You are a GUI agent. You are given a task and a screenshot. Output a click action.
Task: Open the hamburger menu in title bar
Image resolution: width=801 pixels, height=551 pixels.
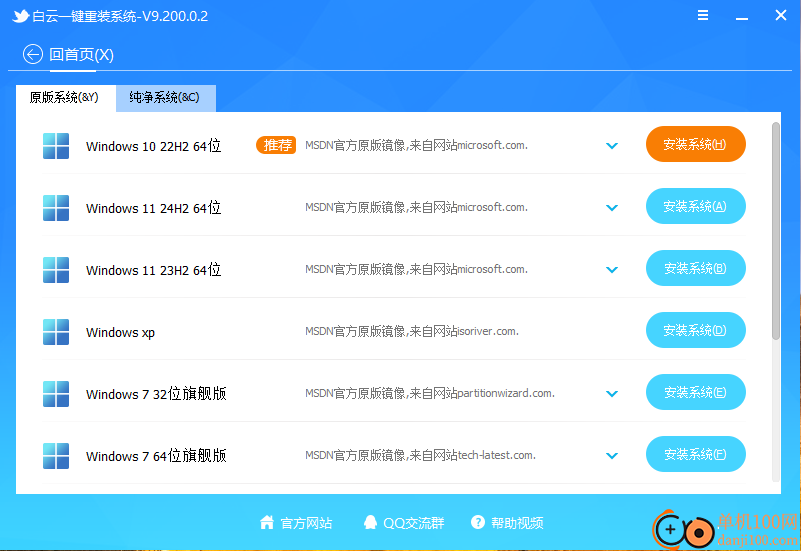pyautogui.click(x=703, y=15)
